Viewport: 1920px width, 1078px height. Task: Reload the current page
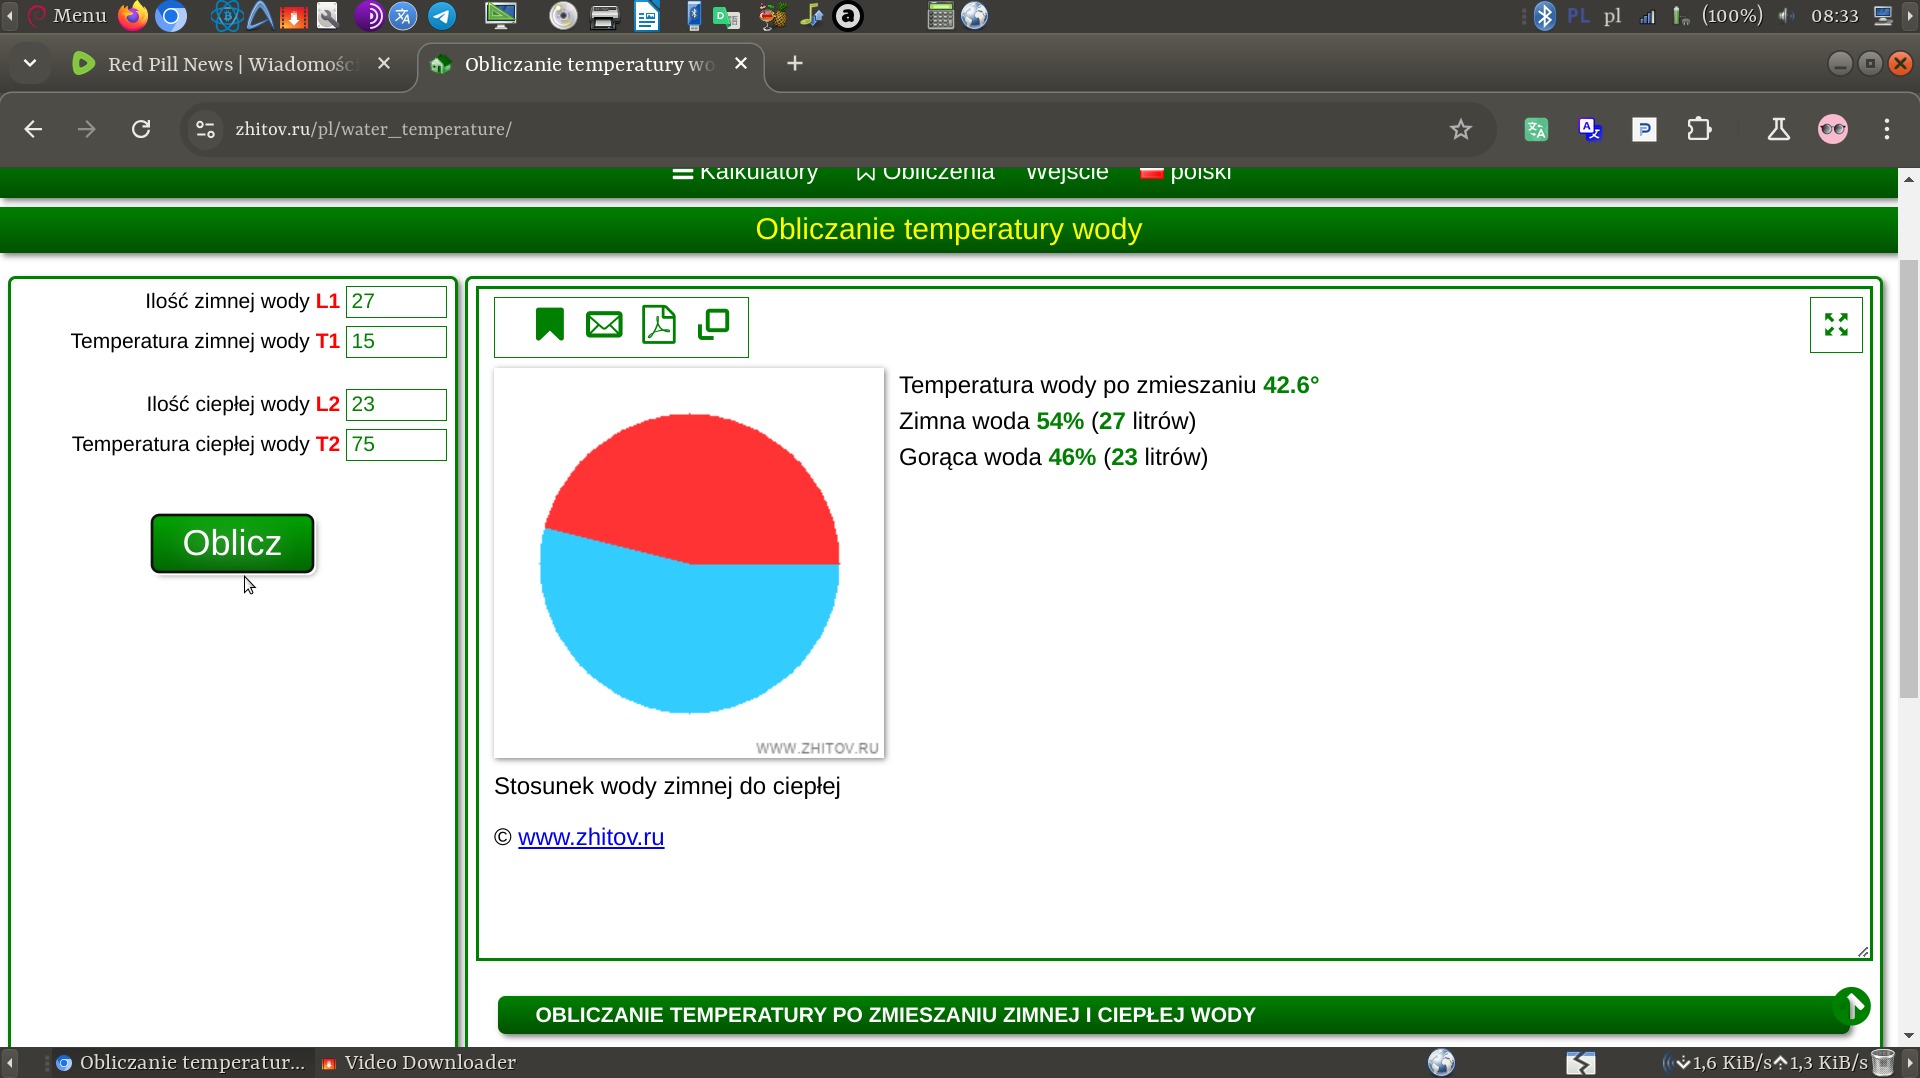(x=141, y=129)
